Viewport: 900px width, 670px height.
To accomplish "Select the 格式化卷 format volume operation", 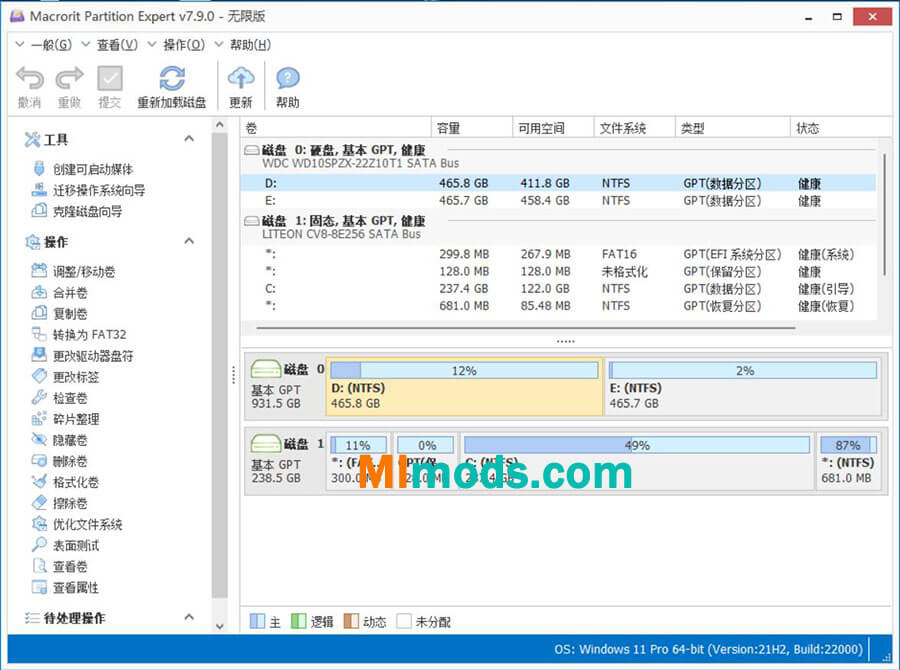I will pos(65,482).
